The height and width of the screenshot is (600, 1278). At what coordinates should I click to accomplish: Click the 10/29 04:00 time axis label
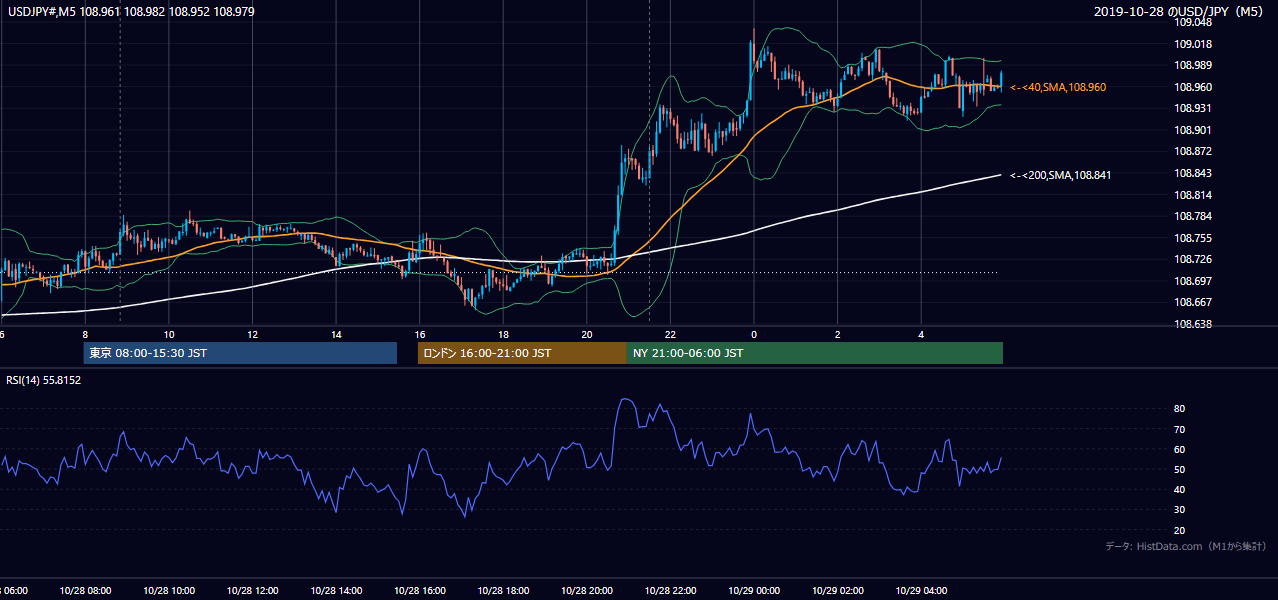[921, 591]
